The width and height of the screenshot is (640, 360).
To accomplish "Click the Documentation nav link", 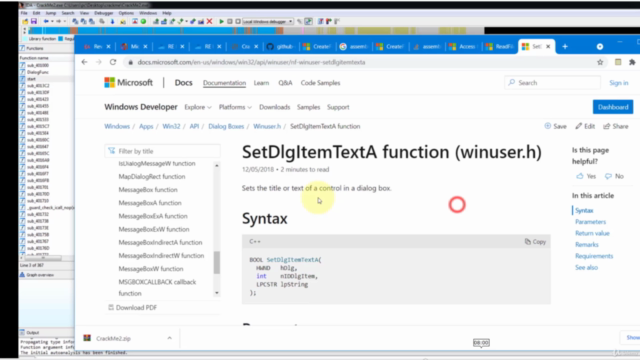I will (x=224, y=83).
